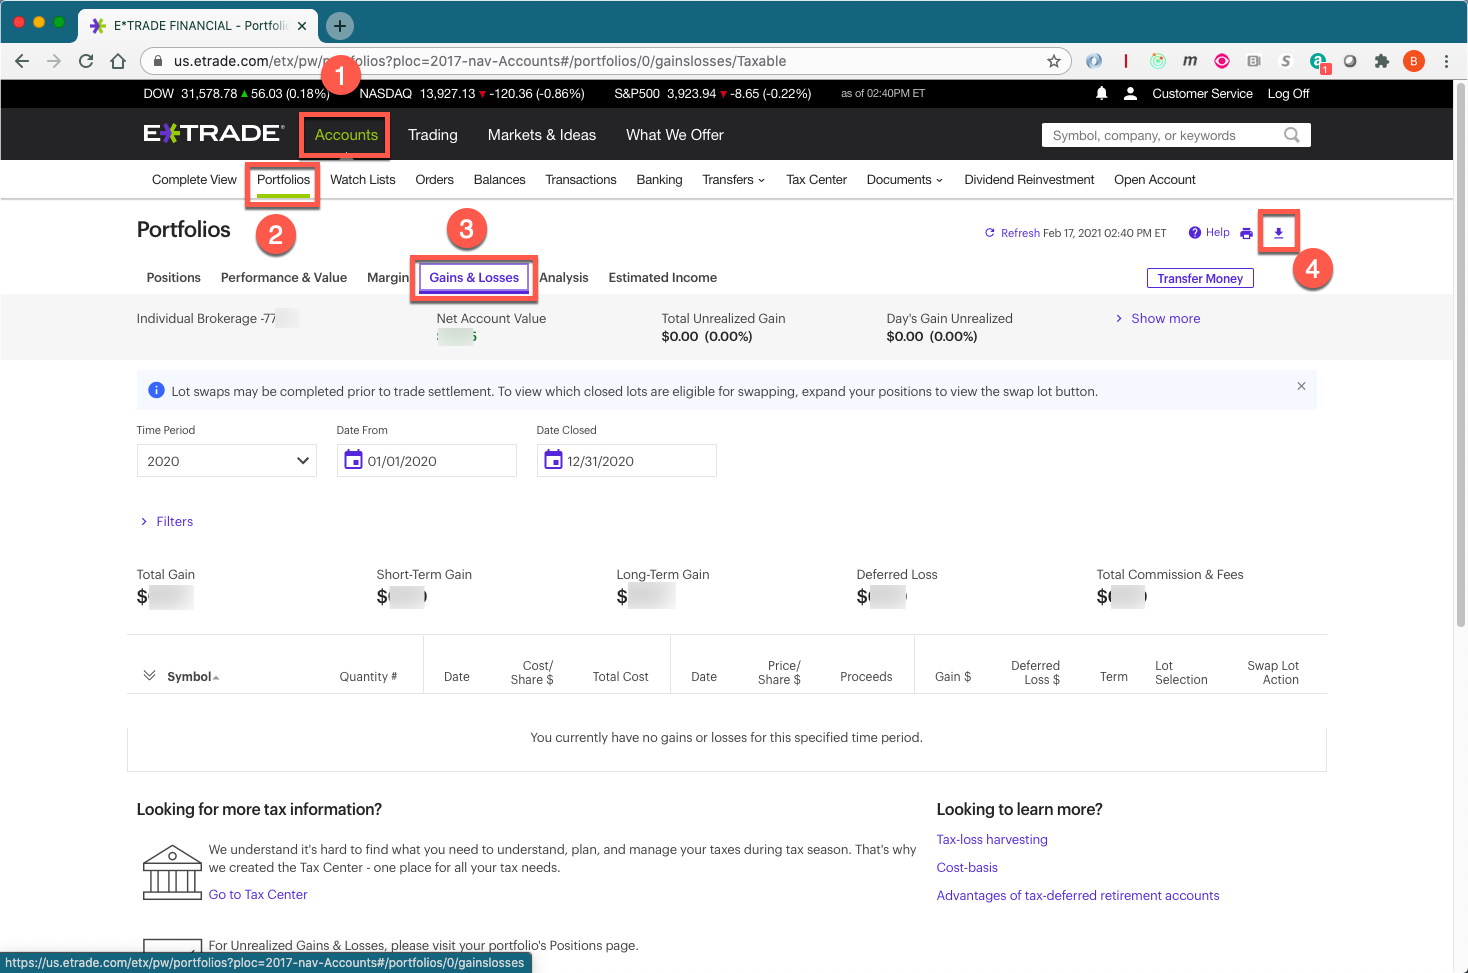The height and width of the screenshot is (973, 1468).
Task: Go to Orders page
Action: tap(435, 180)
